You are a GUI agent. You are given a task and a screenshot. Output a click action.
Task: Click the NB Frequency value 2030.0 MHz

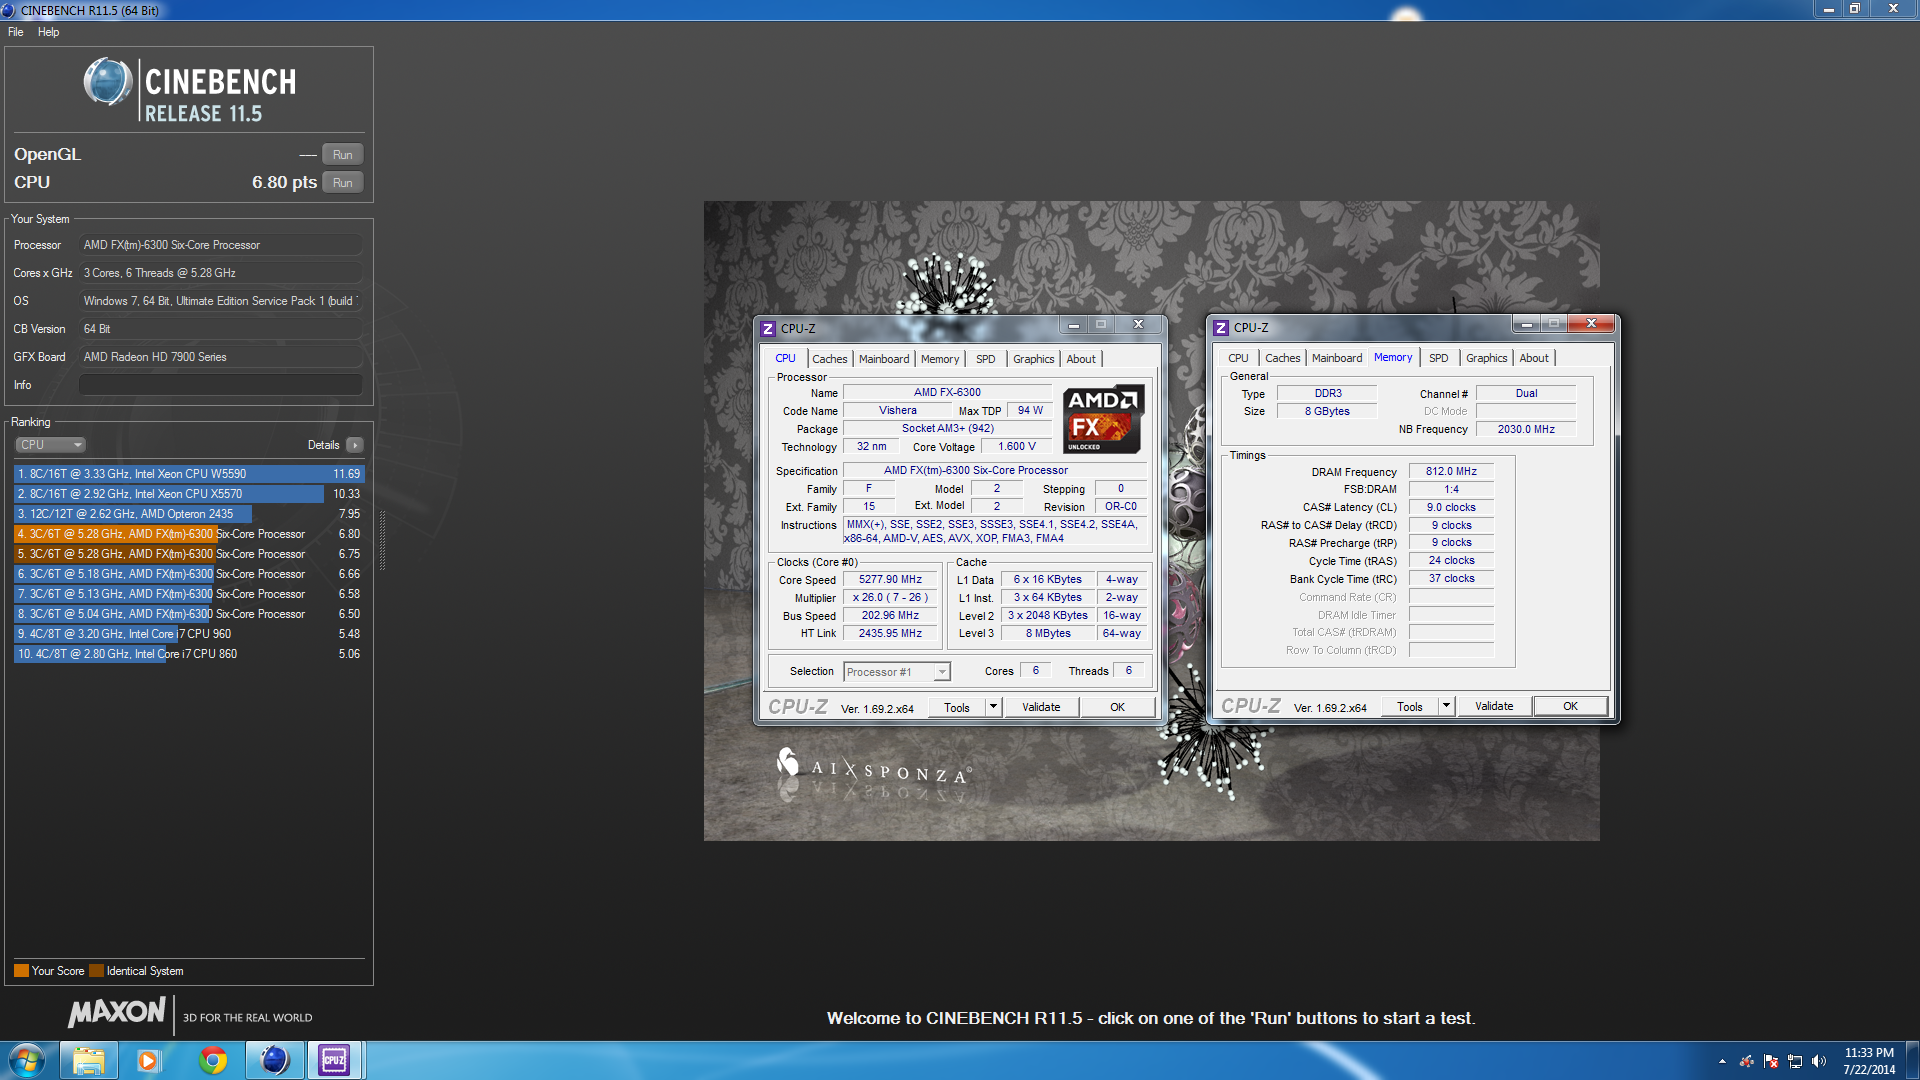coord(1526,429)
